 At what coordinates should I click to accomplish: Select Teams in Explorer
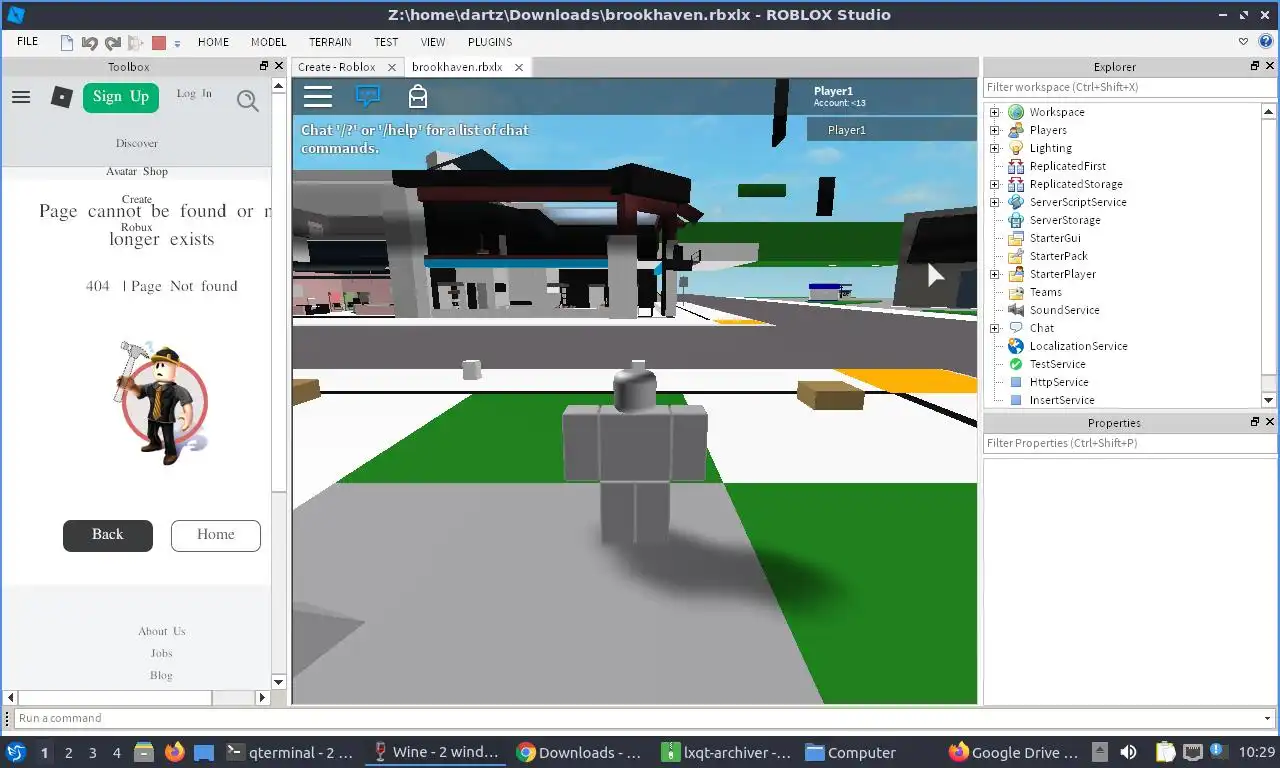click(x=1045, y=292)
